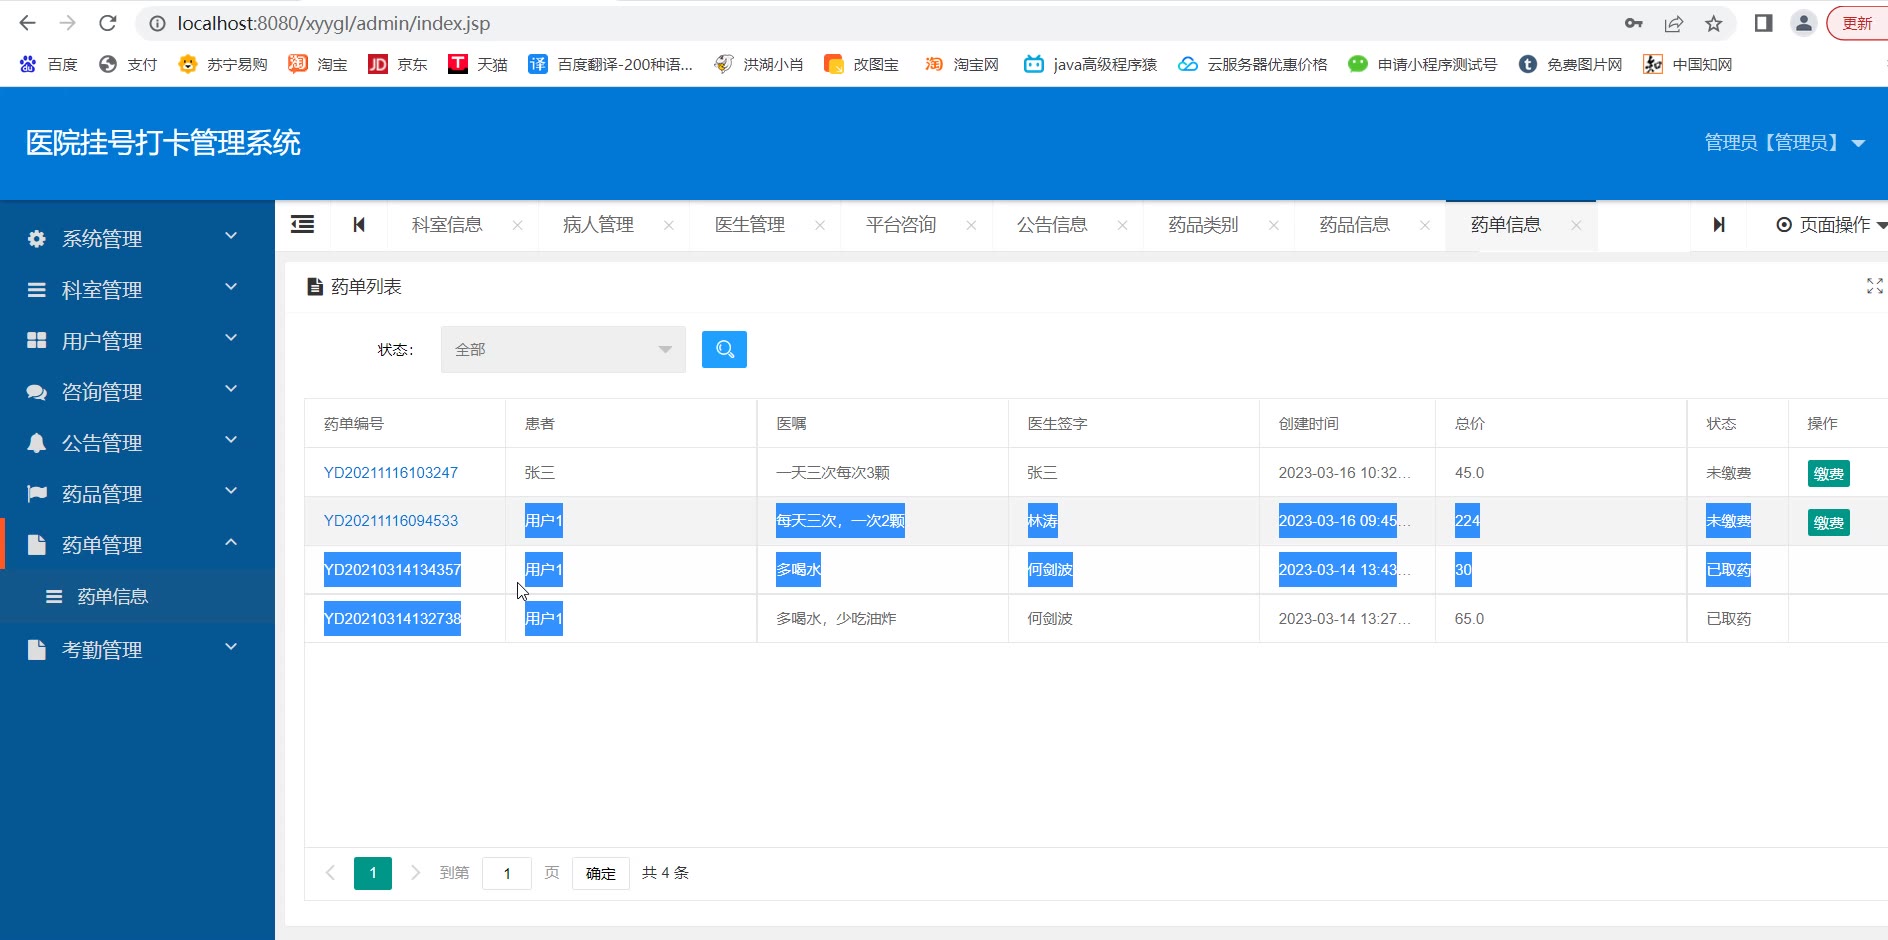Close the 医生管理 tab
Viewport: 1888px width, 940px height.
pos(820,225)
